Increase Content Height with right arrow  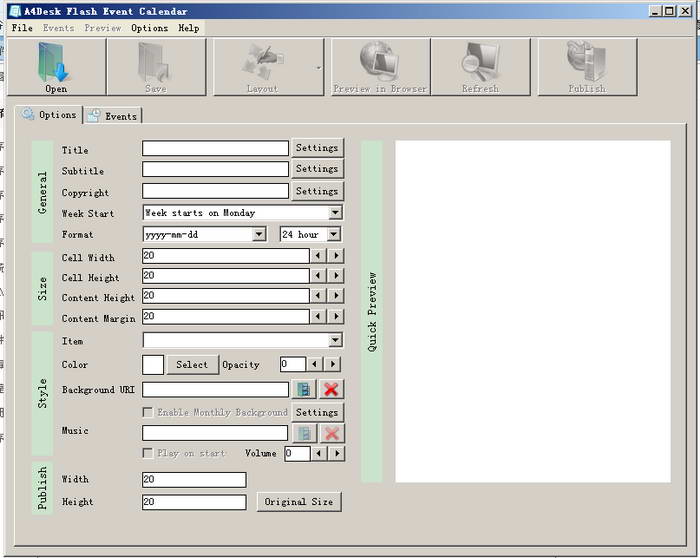coord(336,296)
